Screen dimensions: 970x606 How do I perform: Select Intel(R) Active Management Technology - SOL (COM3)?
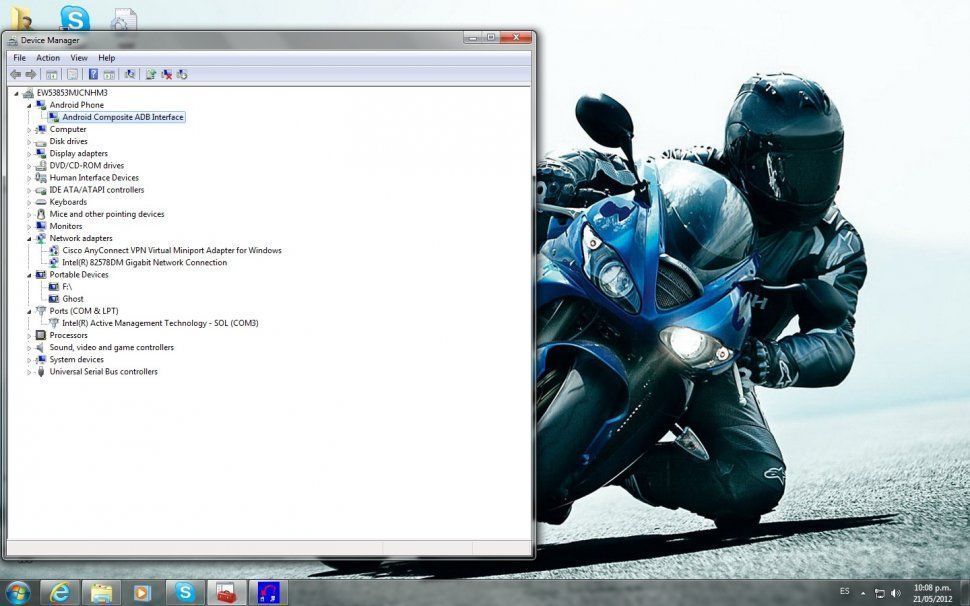click(160, 323)
